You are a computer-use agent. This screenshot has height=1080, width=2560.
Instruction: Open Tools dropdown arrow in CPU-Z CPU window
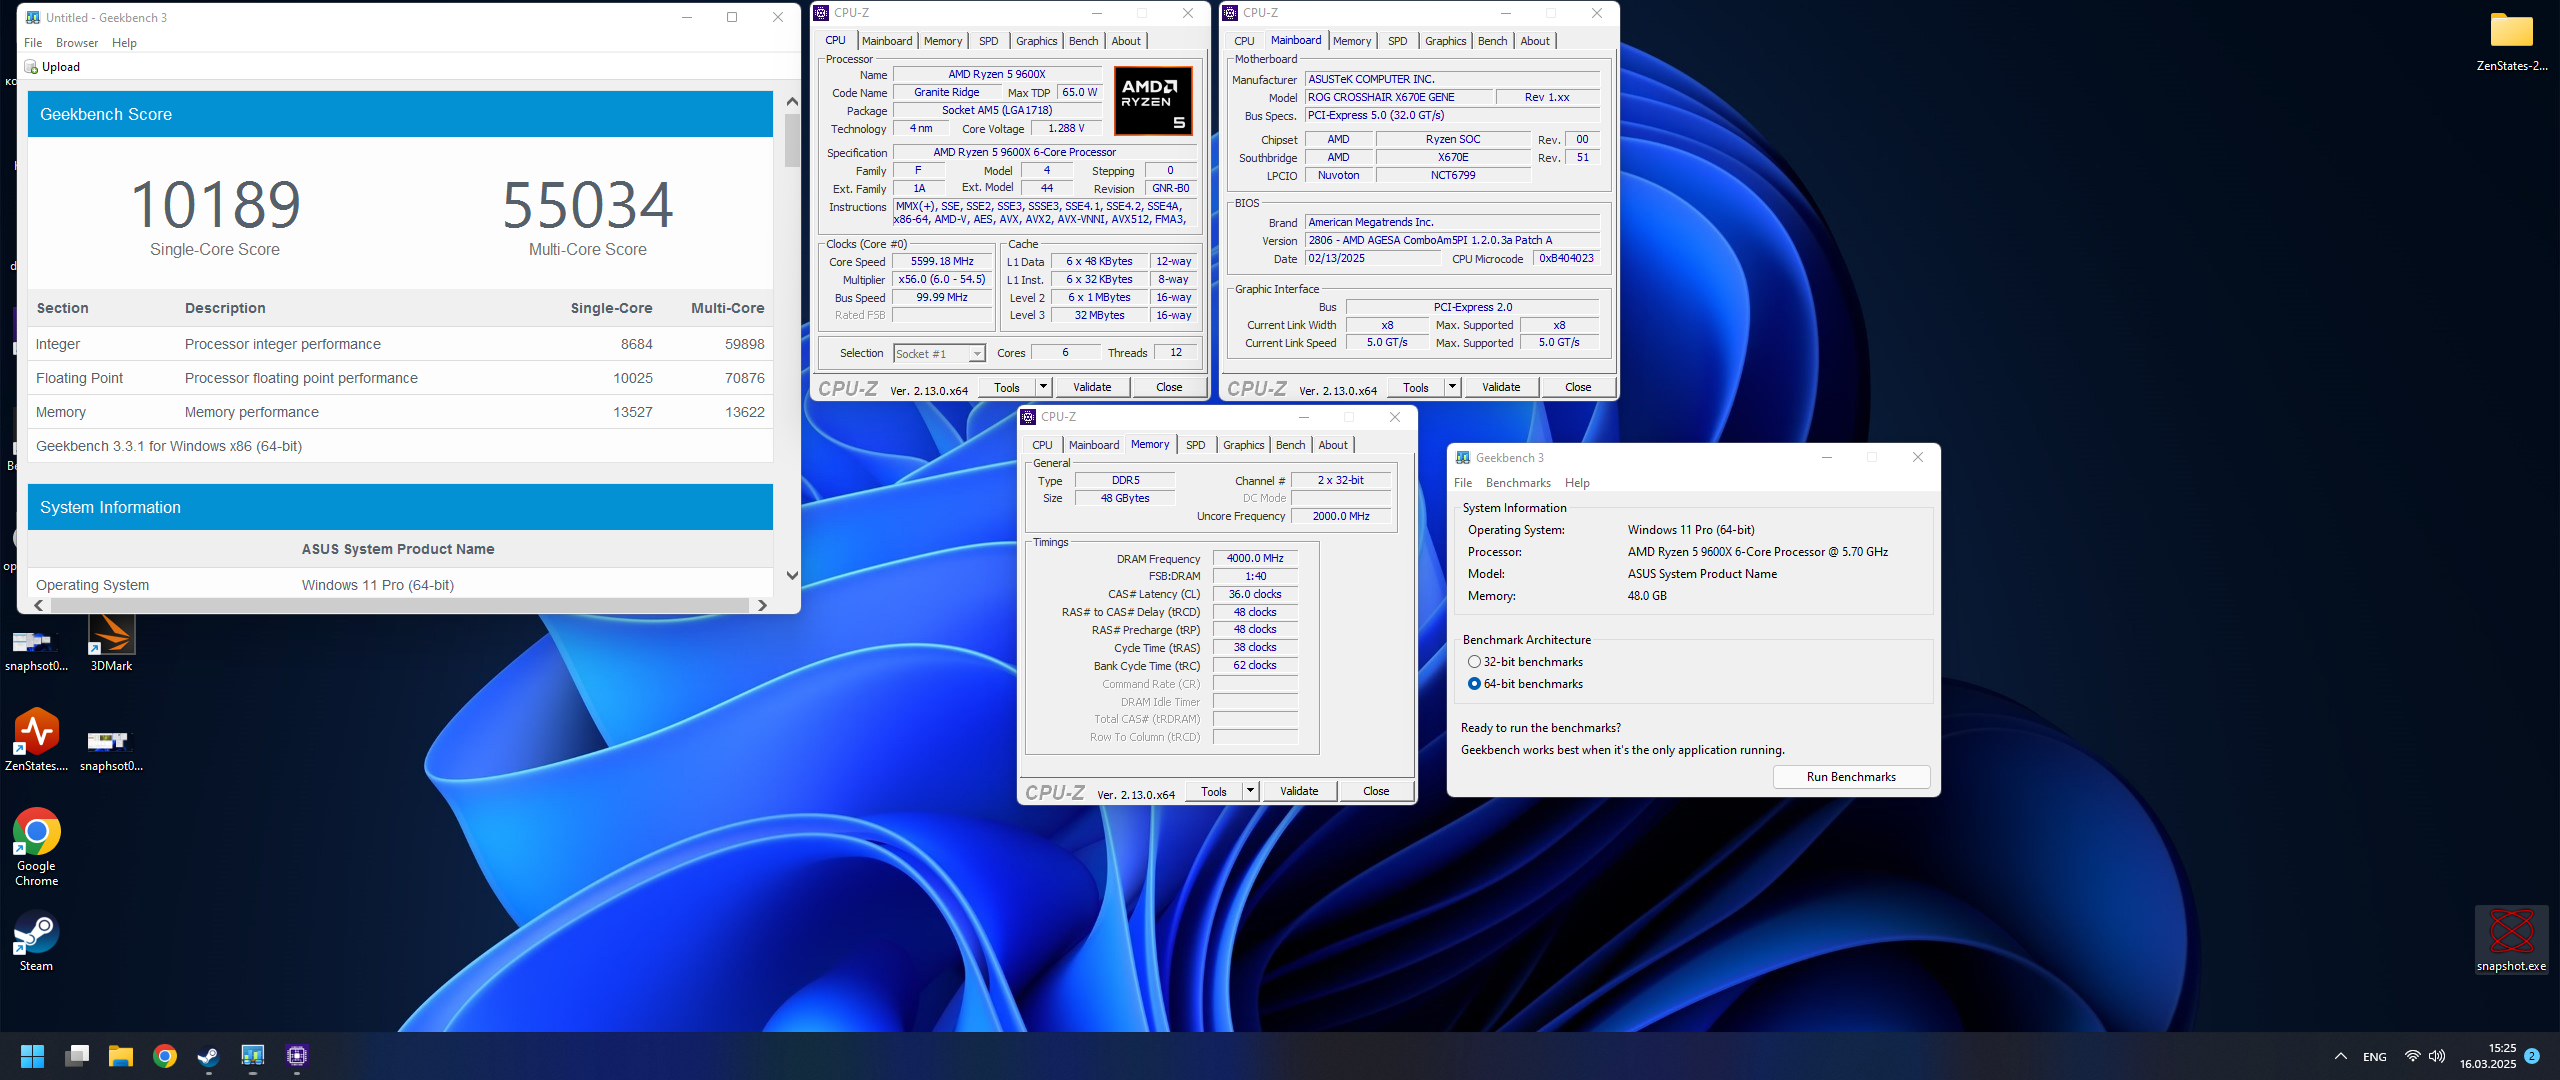1043,387
